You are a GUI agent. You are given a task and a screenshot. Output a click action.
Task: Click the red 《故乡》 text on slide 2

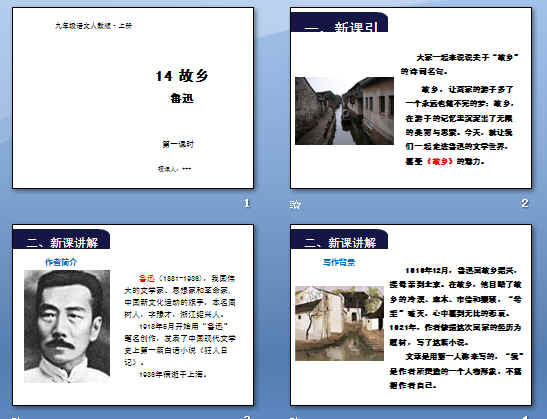440,161
